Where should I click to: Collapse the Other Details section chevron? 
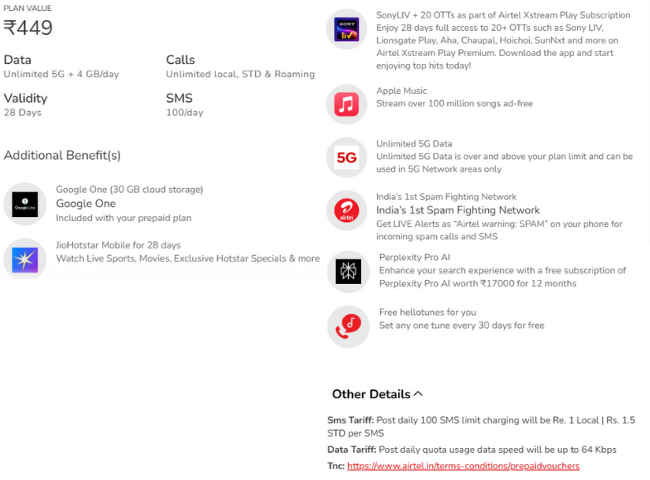point(418,394)
